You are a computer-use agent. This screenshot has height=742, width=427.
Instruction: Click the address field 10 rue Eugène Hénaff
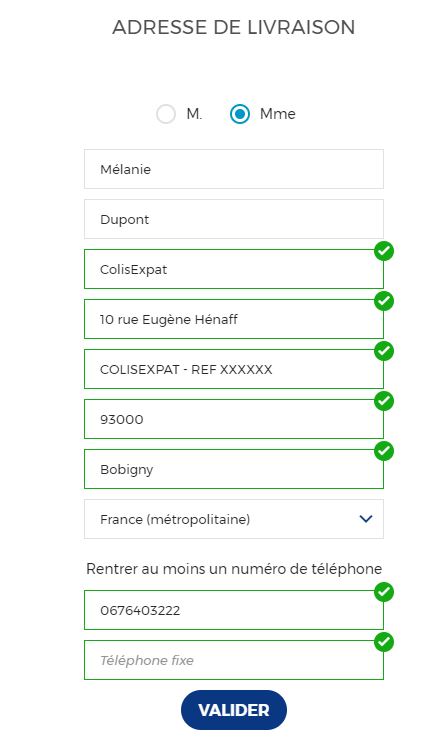tap(234, 319)
